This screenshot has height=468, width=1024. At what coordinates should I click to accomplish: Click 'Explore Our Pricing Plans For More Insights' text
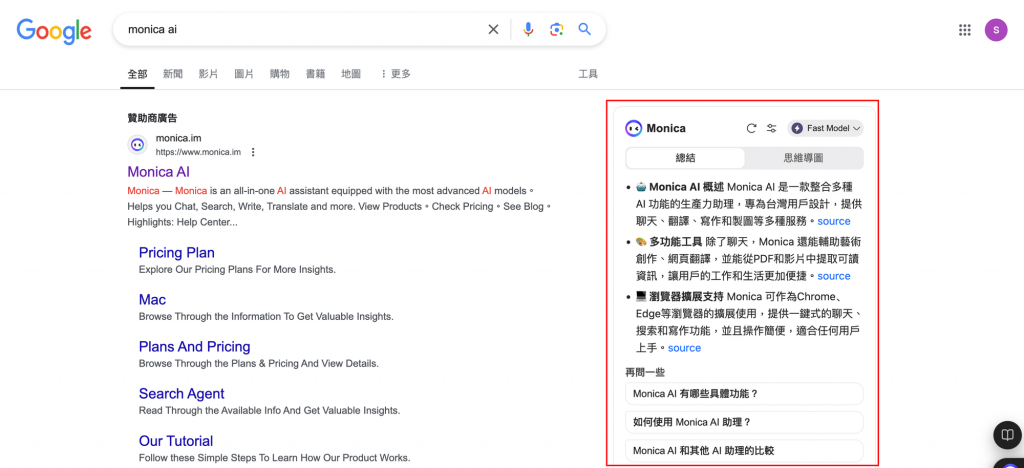click(x=236, y=269)
